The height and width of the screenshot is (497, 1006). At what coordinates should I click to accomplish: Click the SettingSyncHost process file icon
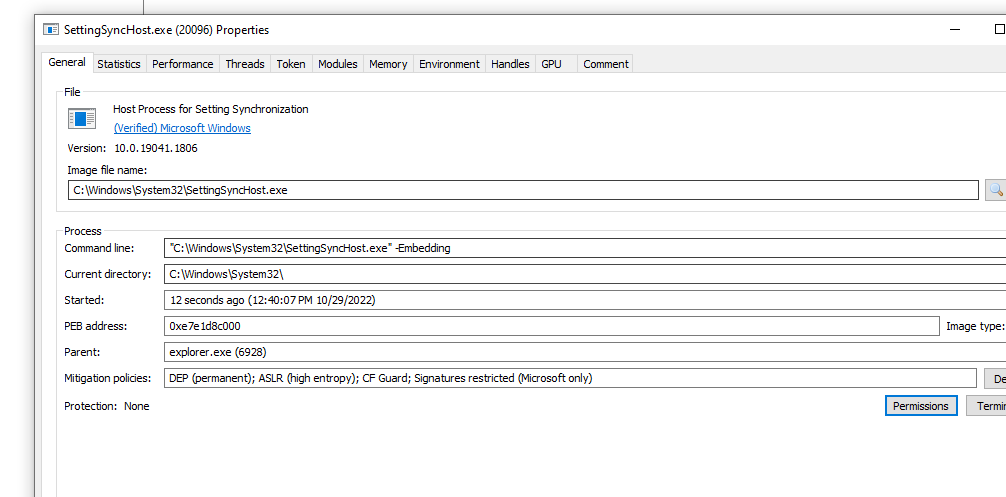click(82, 119)
